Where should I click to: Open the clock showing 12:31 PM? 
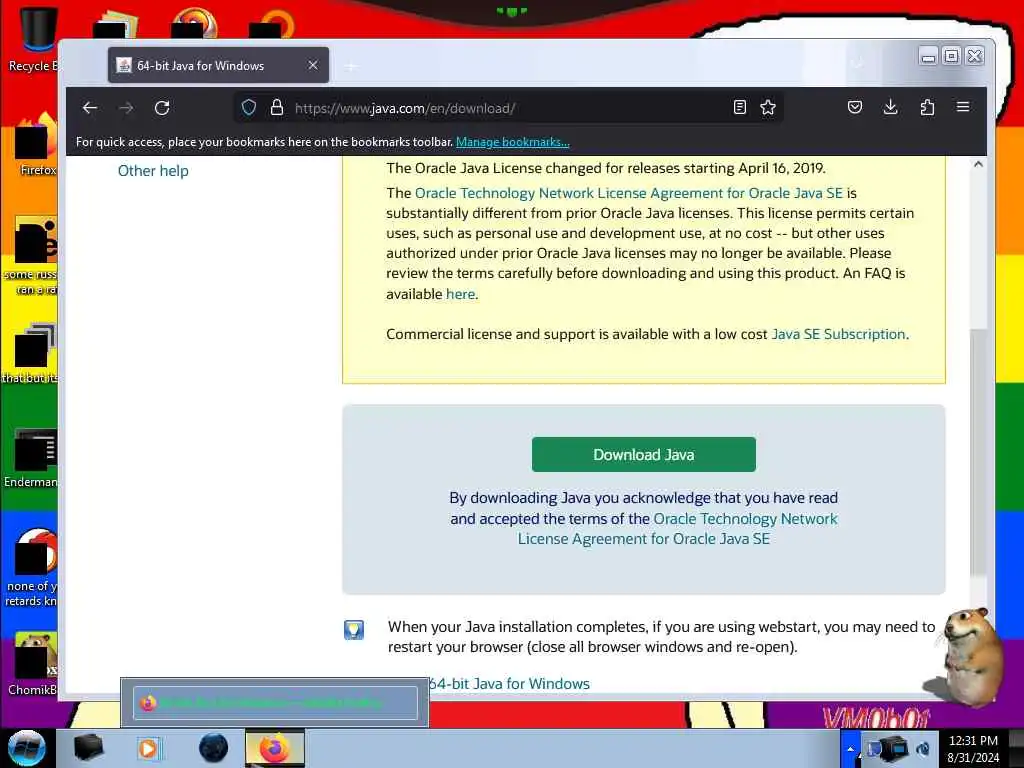click(x=973, y=749)
